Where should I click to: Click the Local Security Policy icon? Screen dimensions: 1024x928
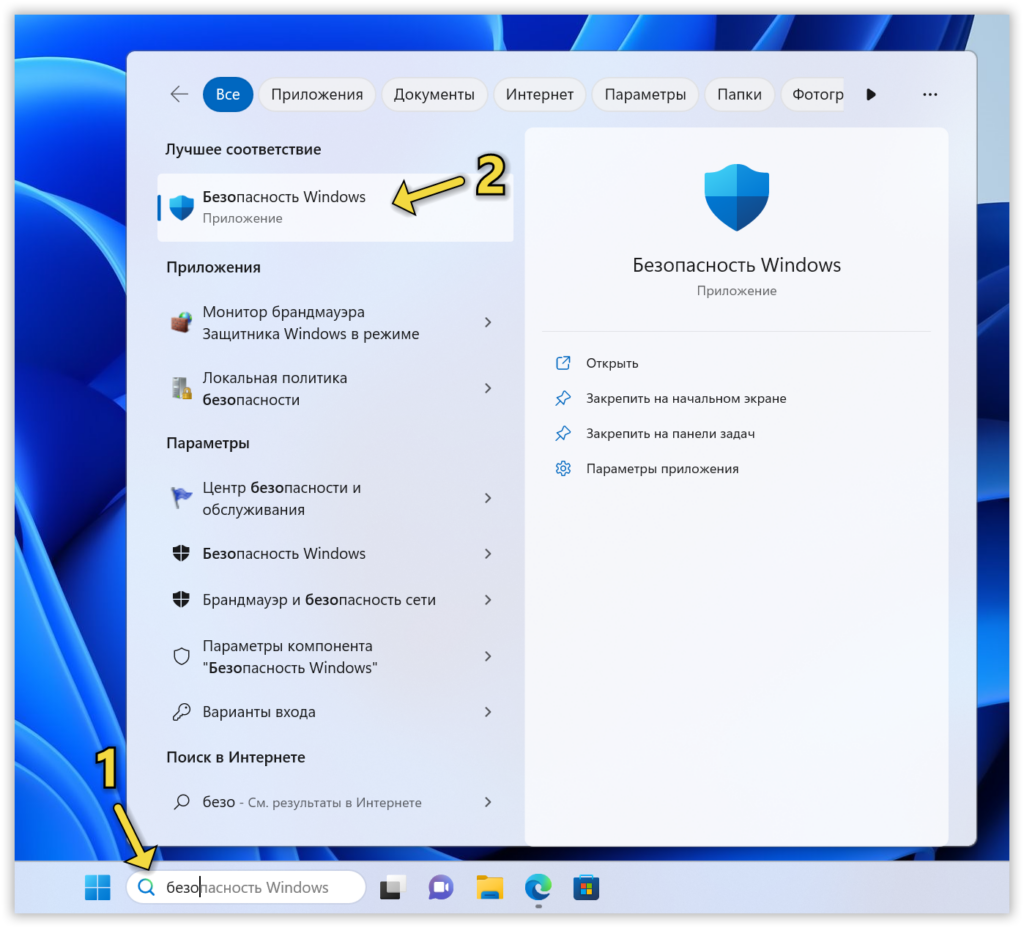point(181,387)
